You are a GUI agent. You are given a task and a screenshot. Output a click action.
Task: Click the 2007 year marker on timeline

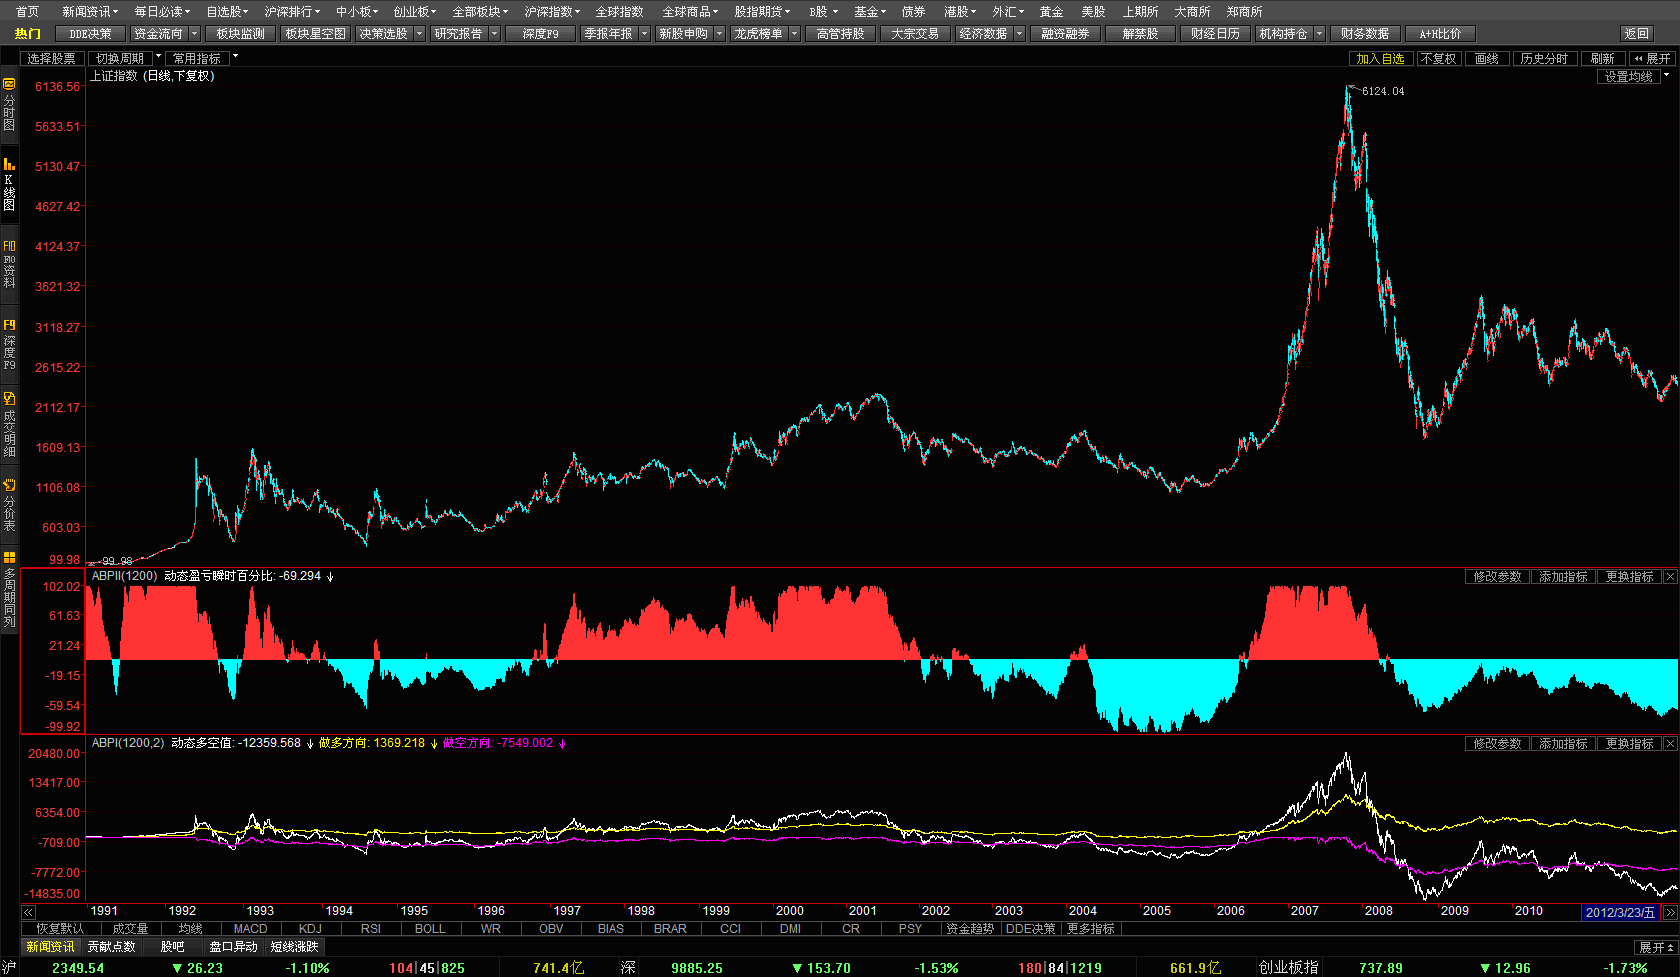pos(1304,911)
